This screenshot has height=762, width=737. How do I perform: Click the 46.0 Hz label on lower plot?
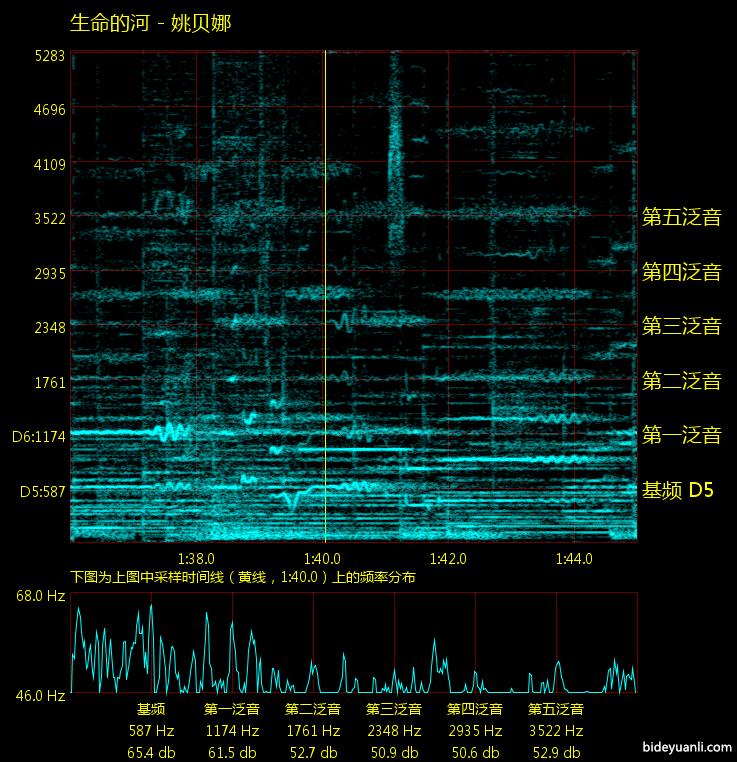click(40, 694)
